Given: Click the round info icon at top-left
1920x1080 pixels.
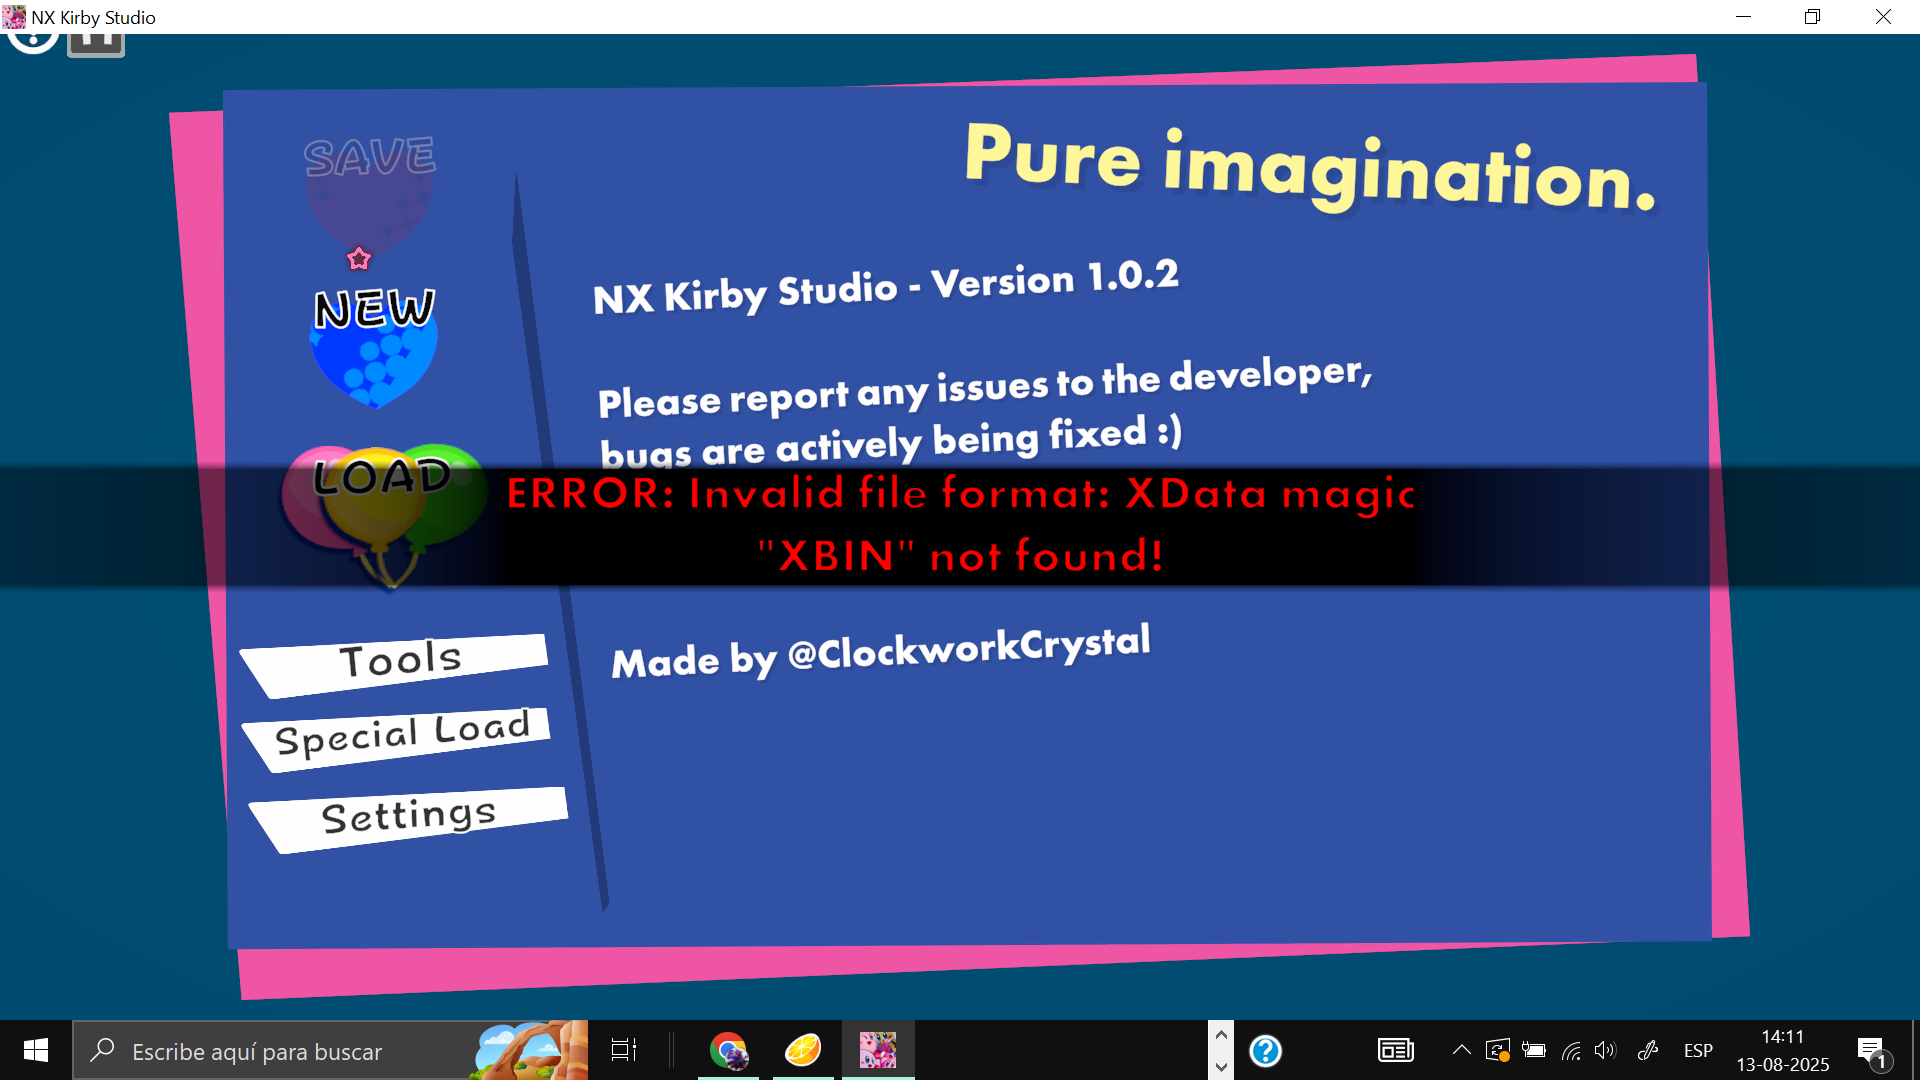Looking at the screenshot, I should coord(33,42).
